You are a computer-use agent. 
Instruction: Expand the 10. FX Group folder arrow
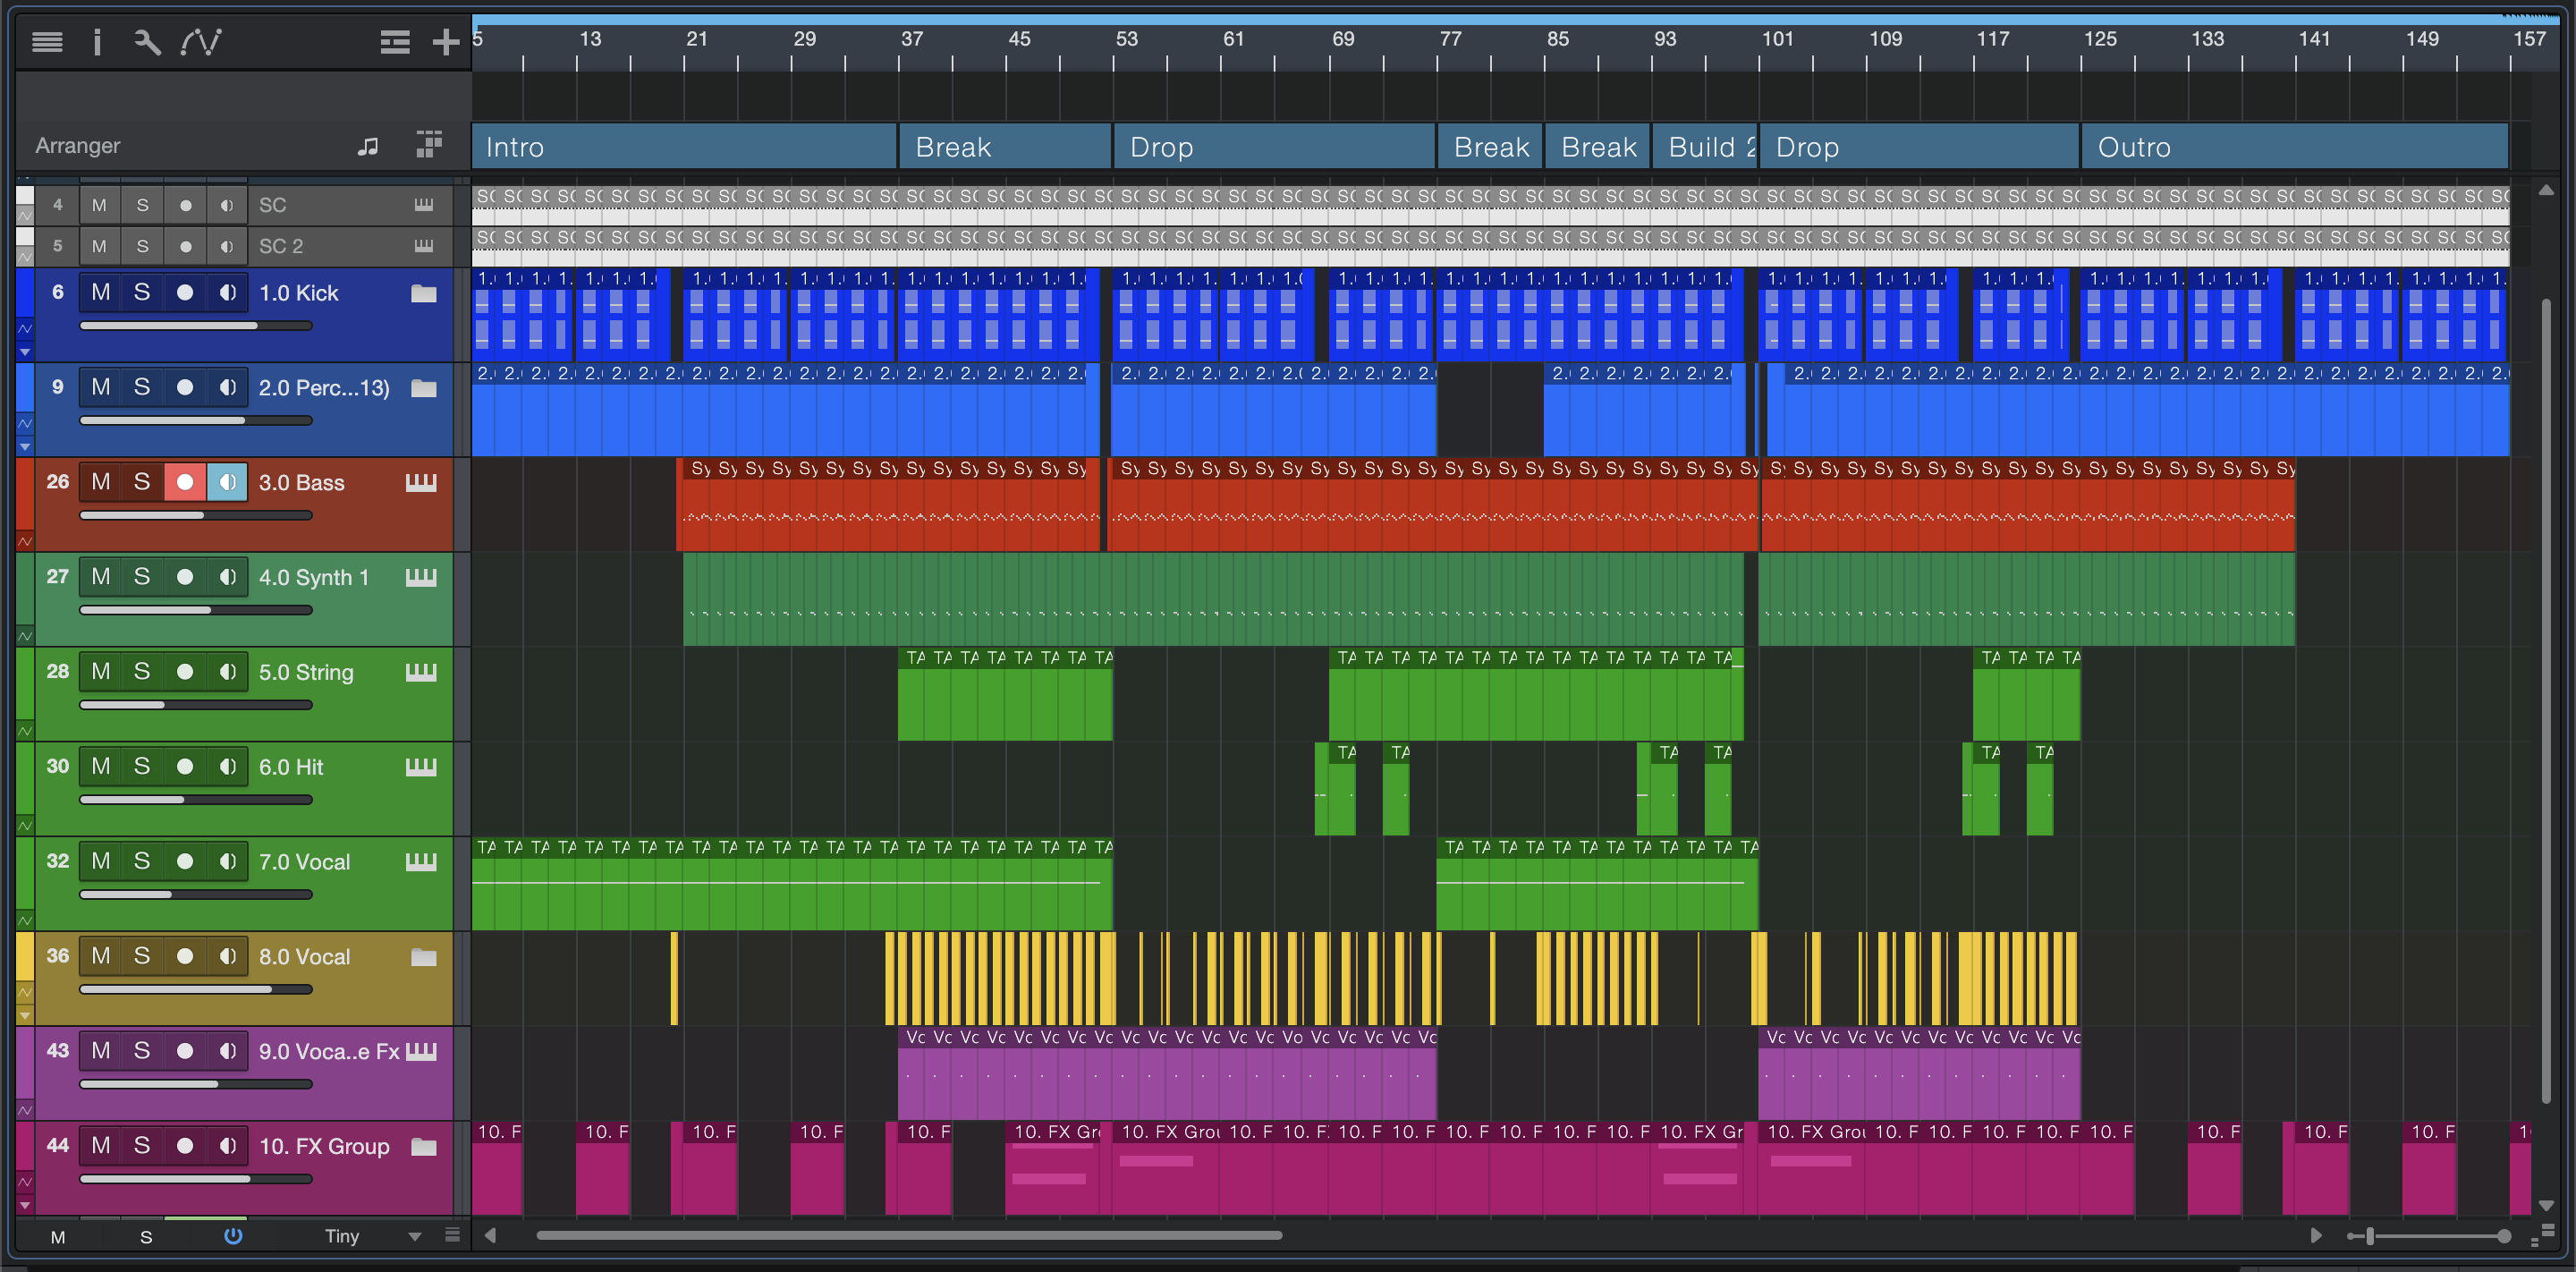[x=25, y=1206]
